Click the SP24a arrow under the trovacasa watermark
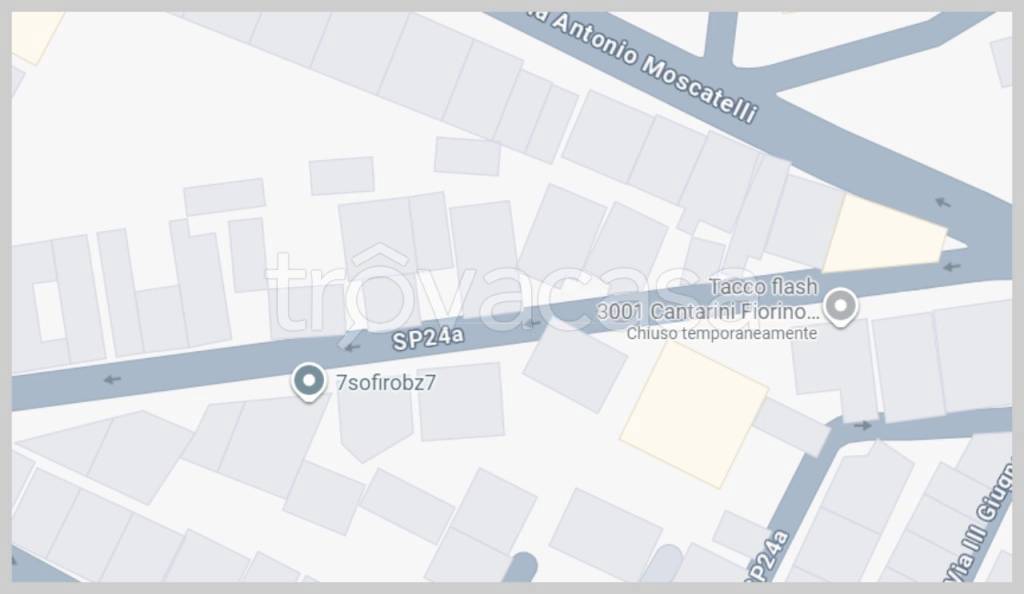 (532, 323)
